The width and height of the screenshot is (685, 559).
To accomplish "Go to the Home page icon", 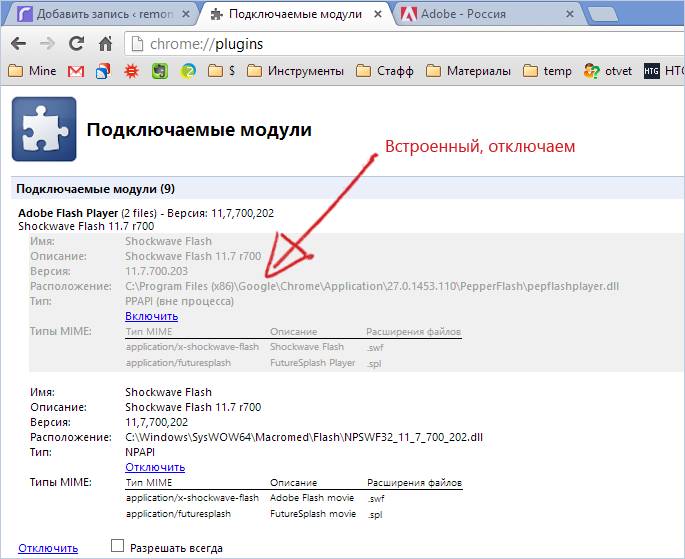I will click(x=105, y=44).
